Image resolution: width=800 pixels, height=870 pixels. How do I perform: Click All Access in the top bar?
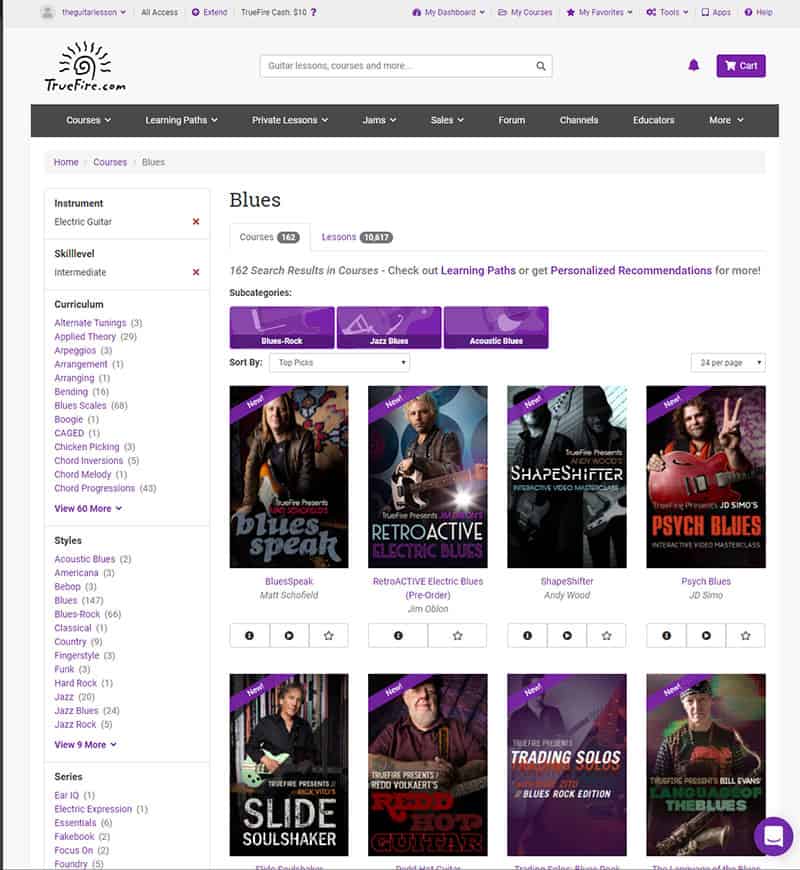coord(160,12)
